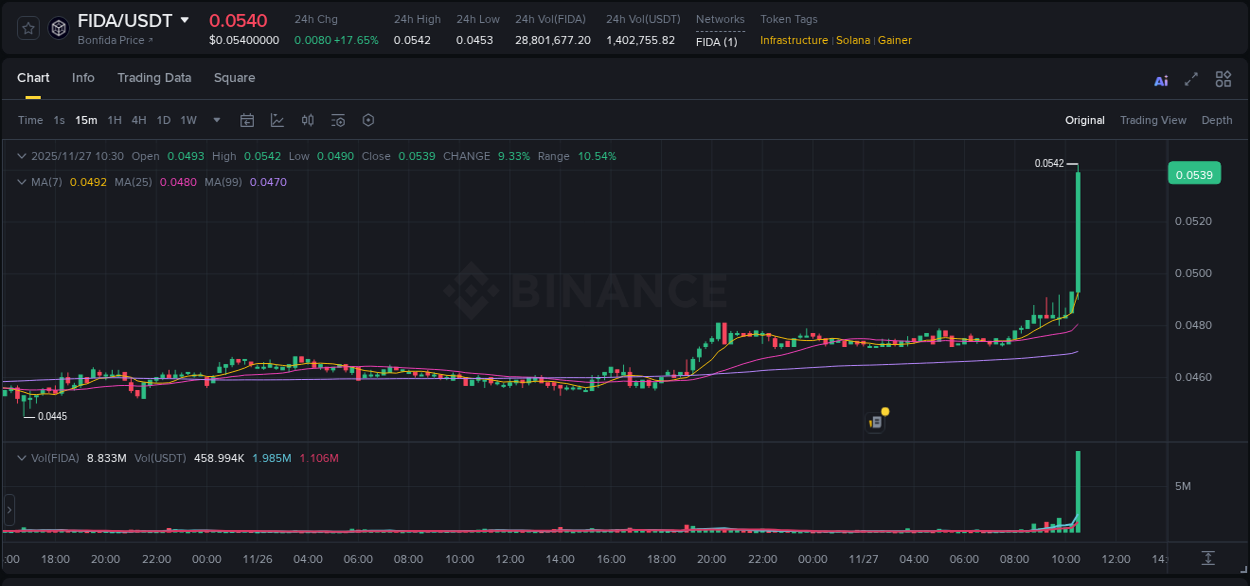Click the order visualization candles icon
1250x586 pixels.
click(x=307, y=120)
